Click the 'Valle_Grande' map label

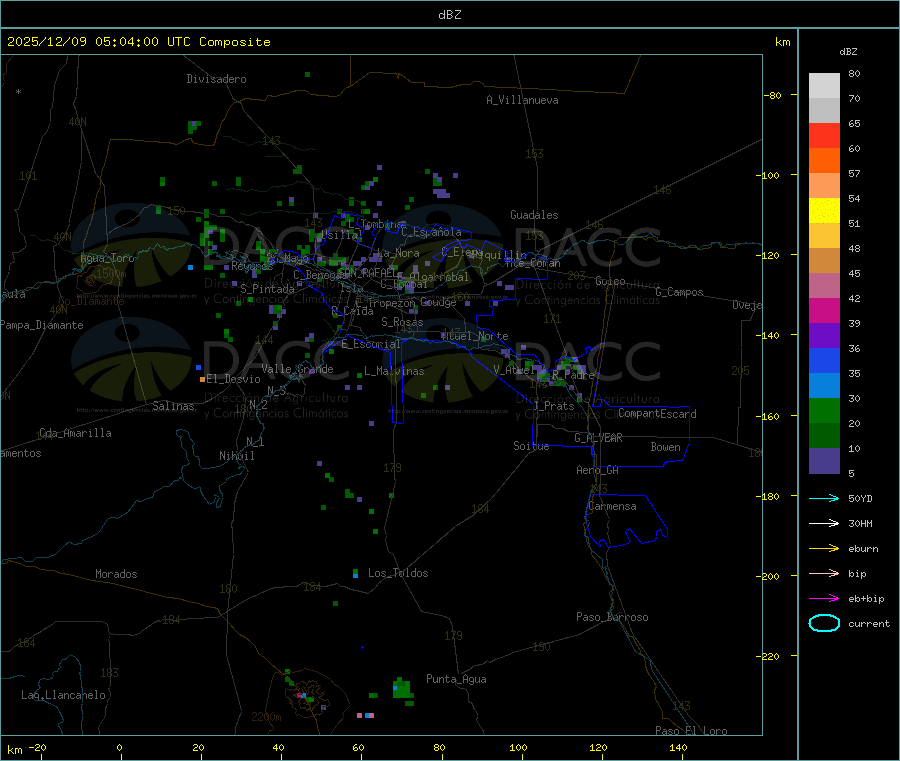coord(297,369)
